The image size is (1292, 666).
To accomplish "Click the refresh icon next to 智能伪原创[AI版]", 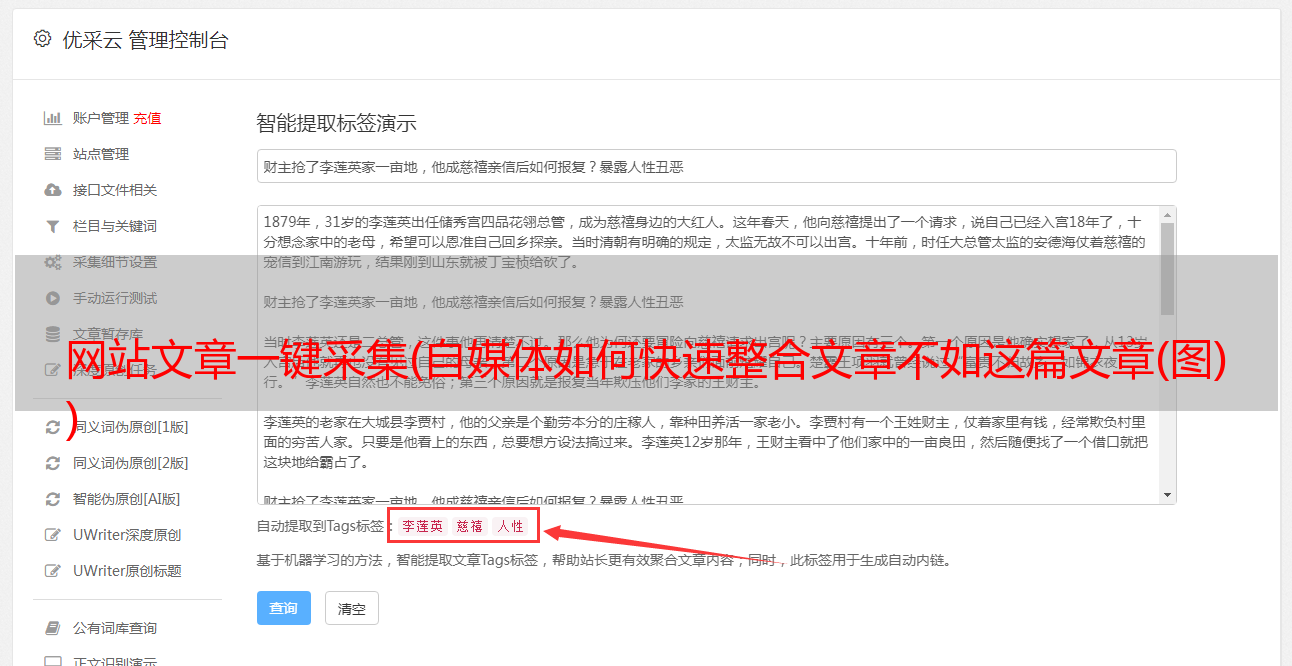I will [53, 499].
